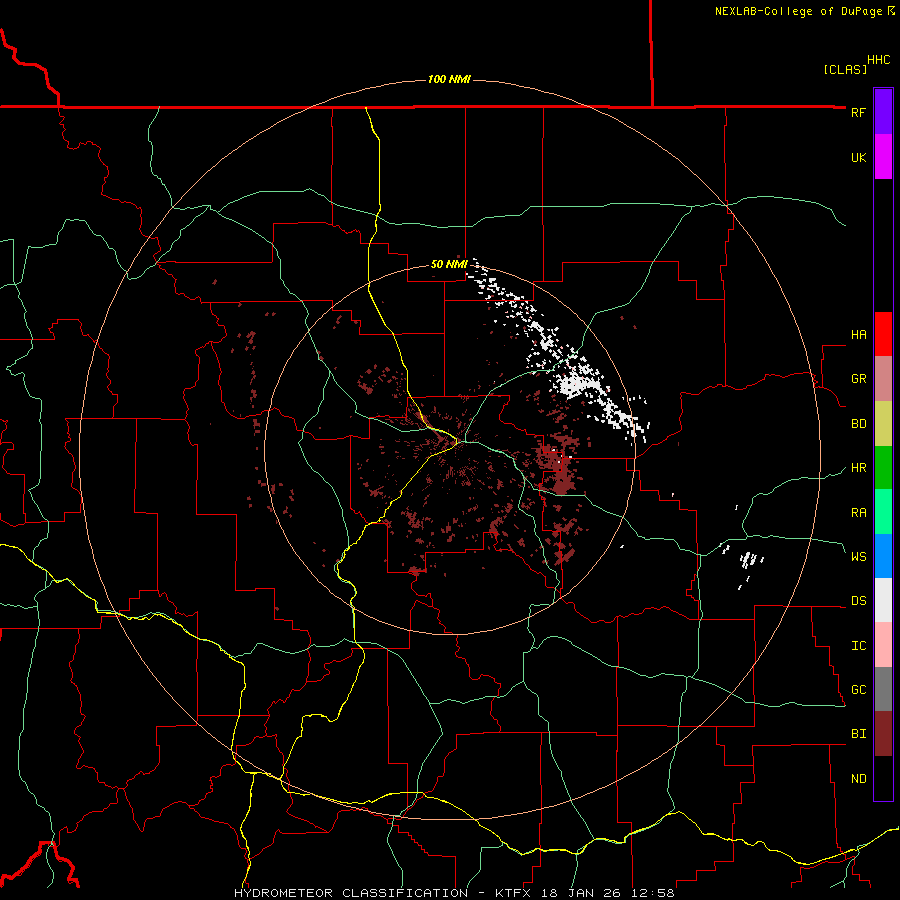
Task: Click the 100 NMI range ring label
Action: click(x=449, y=79)
